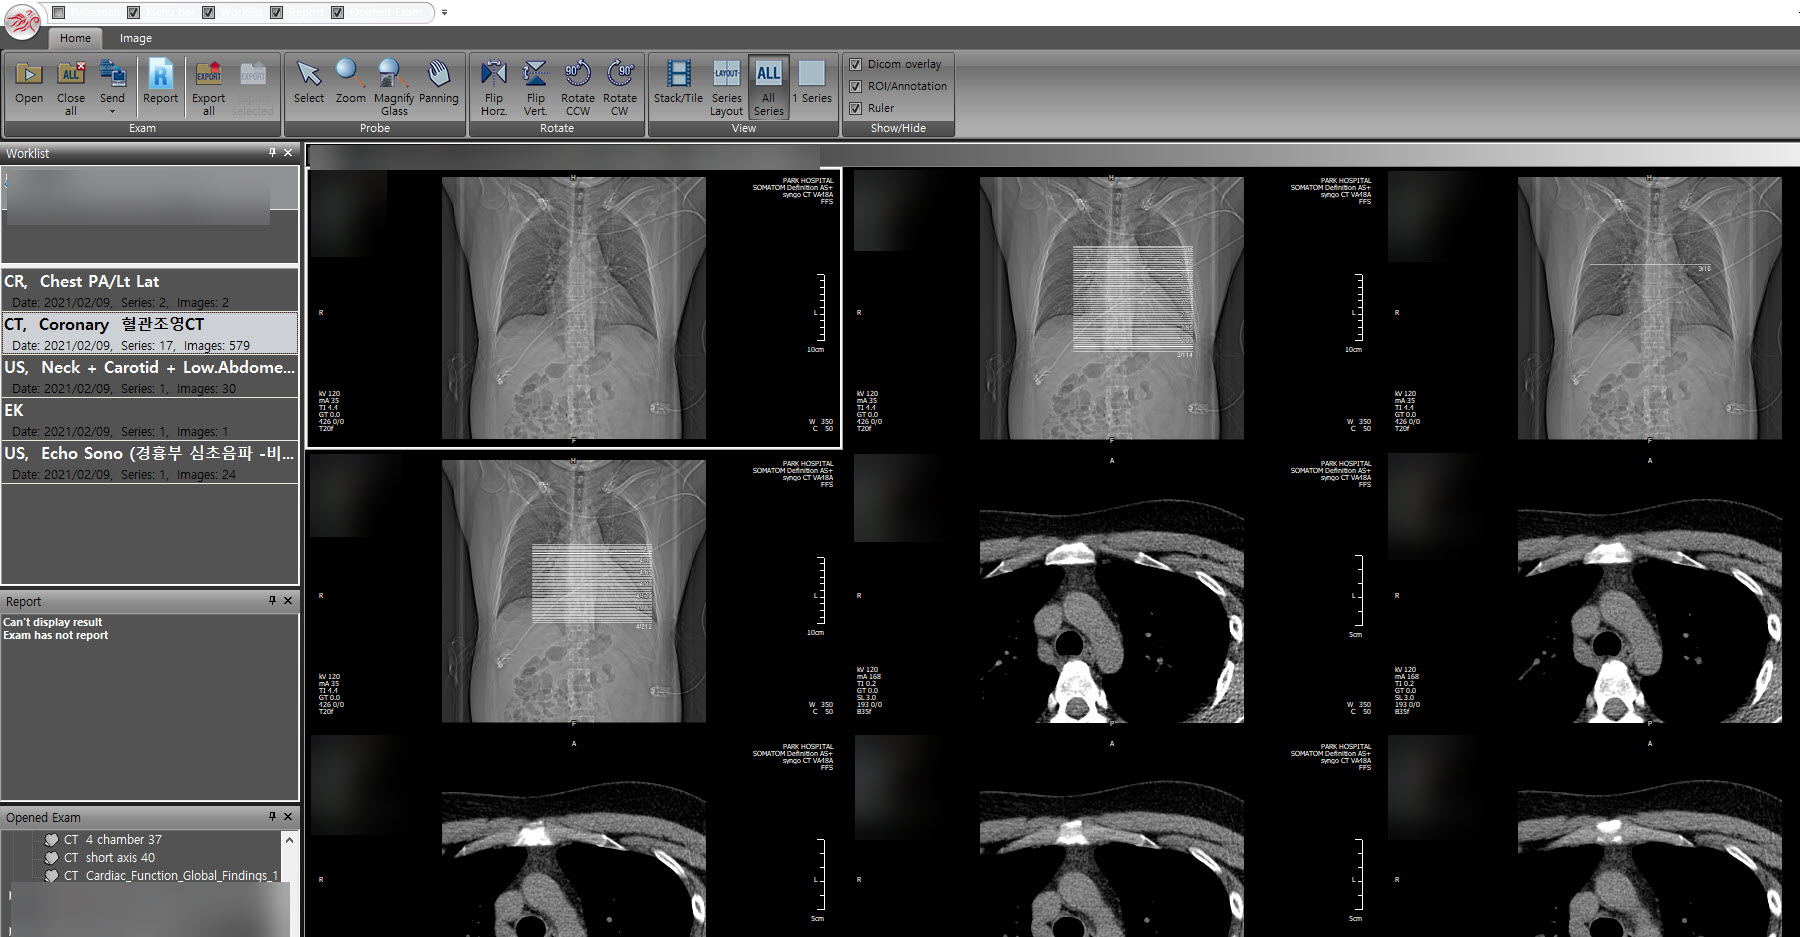Open the Series Layout option
1800x937 pixels.
727,87
